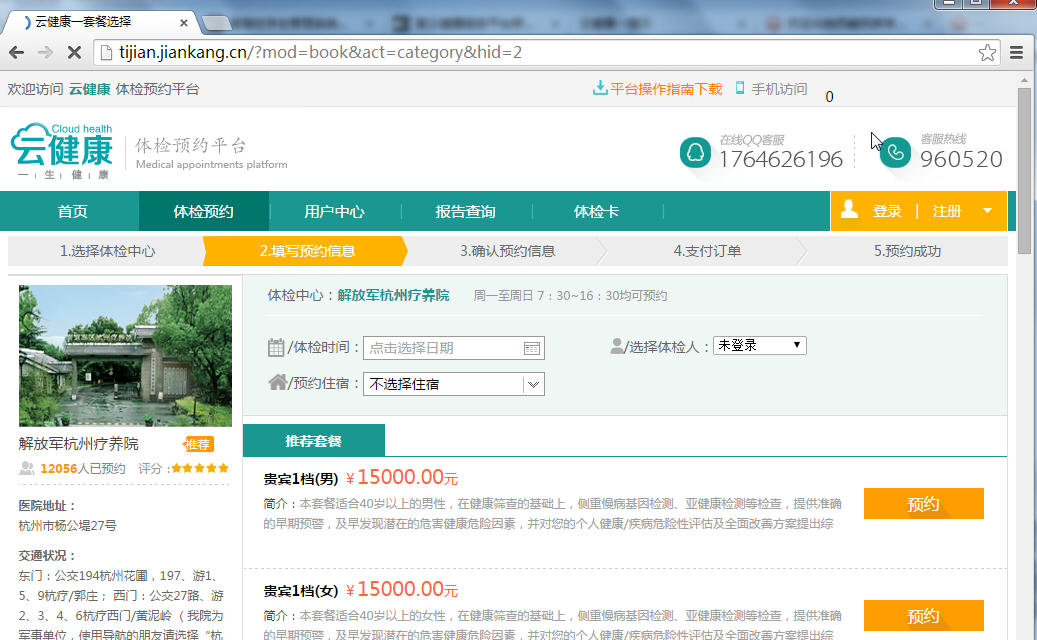This screenshot has width=1037, height=640.
Task: Open the 体检预约 navigation tab
Action: click(x=204, y=212)
